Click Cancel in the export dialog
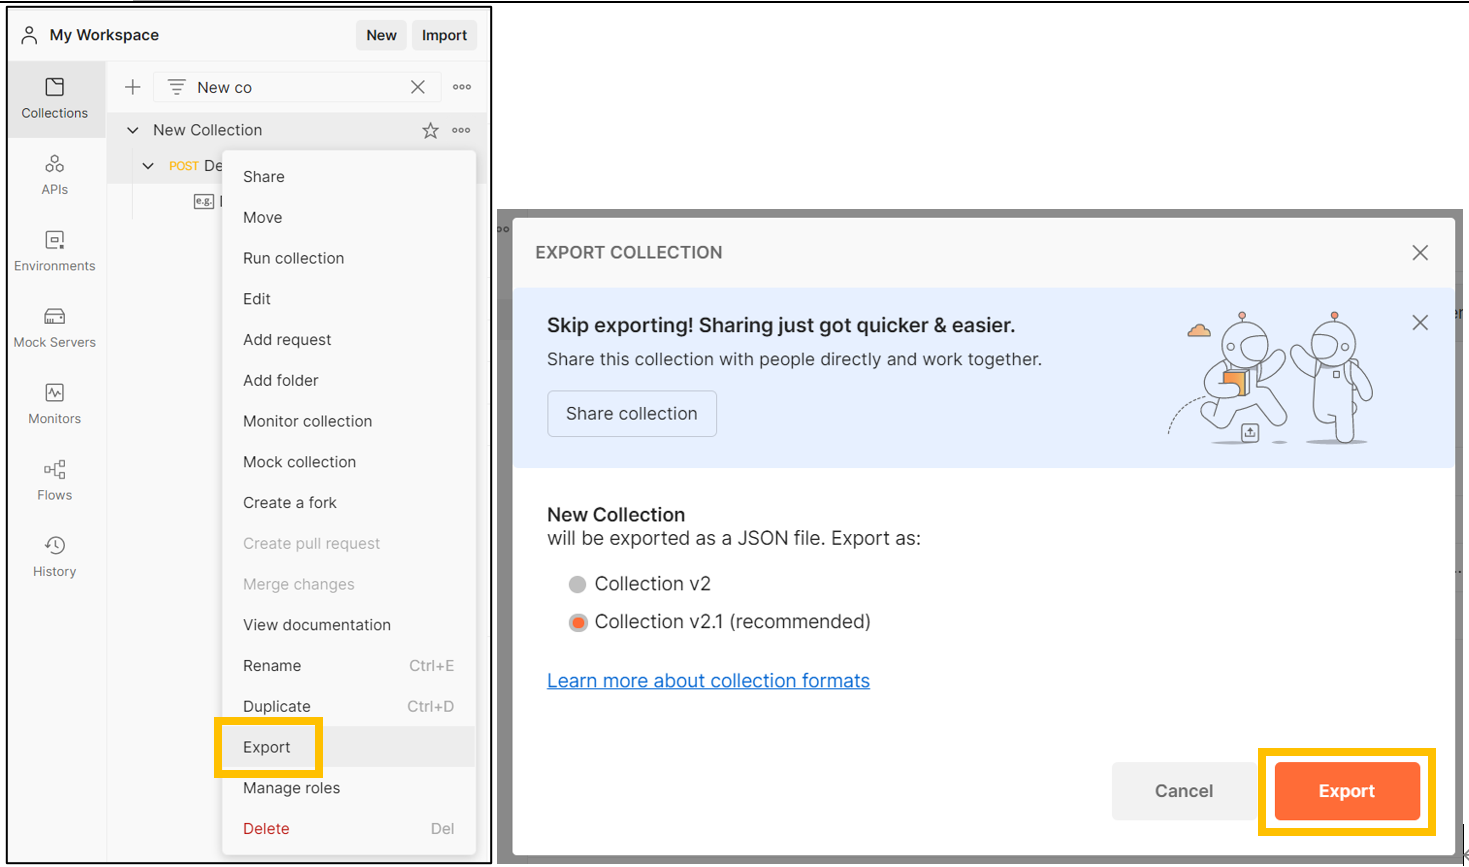1469x867 pixels. pyautogui.click(x=1184, y=791)
